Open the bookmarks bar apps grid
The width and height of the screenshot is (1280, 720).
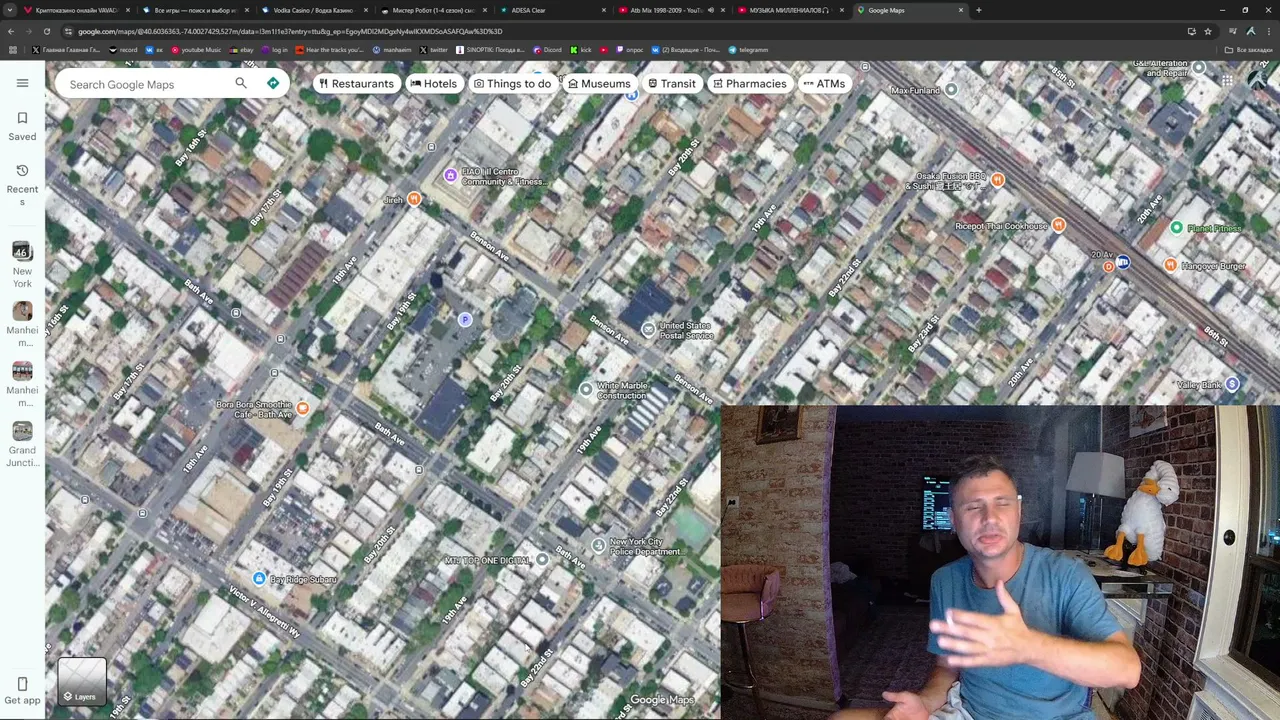pos(12,50)
